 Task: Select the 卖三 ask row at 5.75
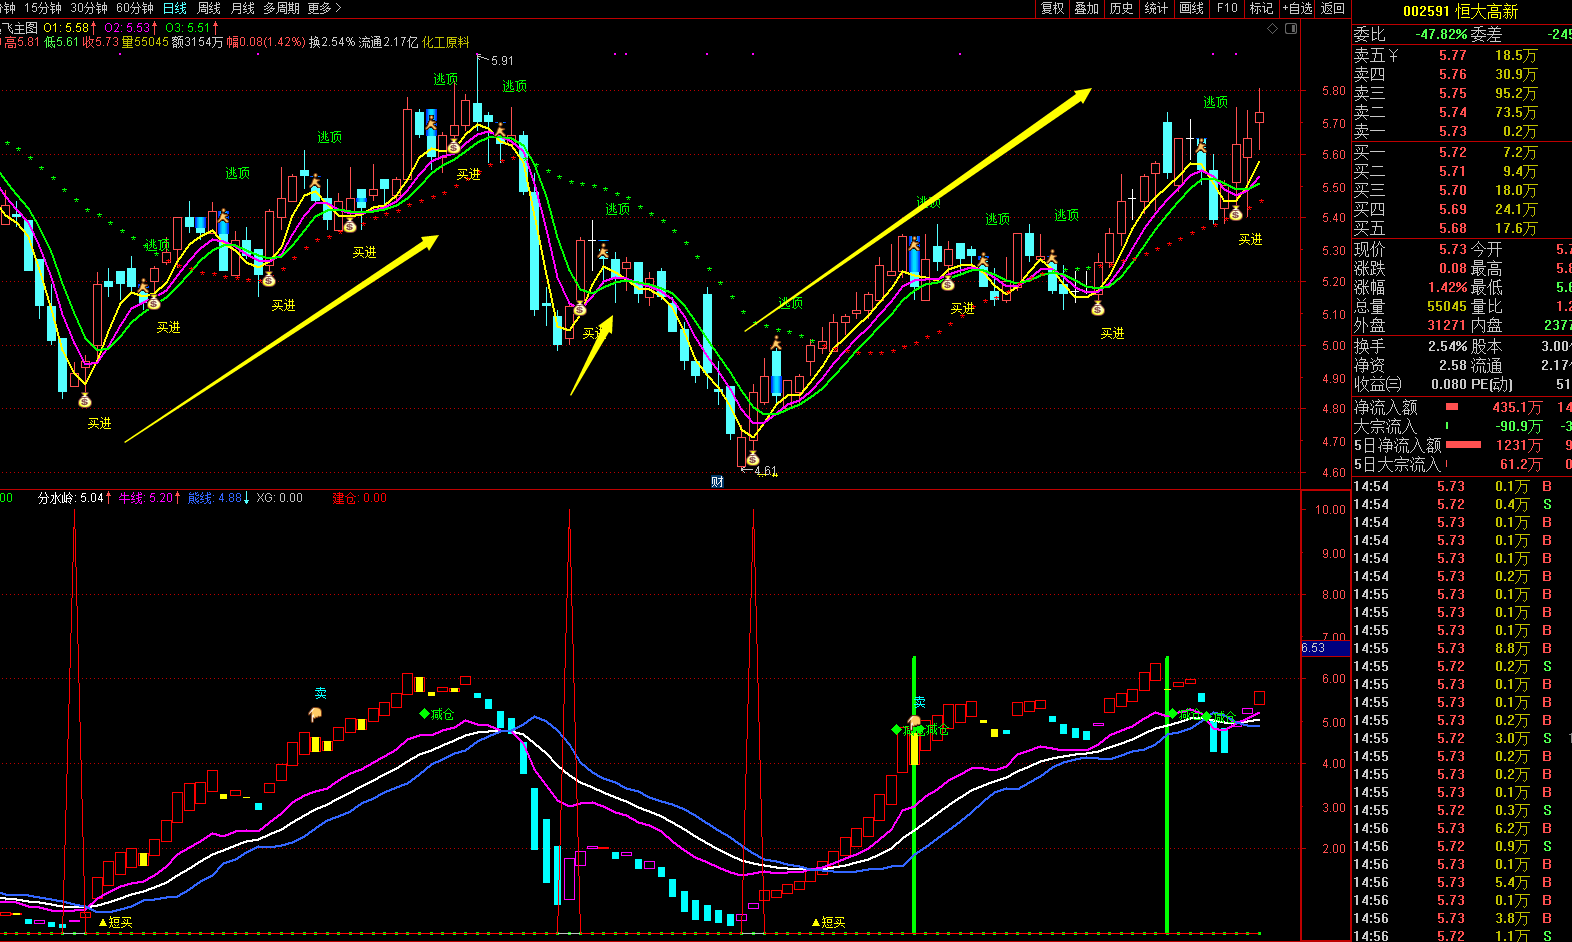pos(1462,93)
